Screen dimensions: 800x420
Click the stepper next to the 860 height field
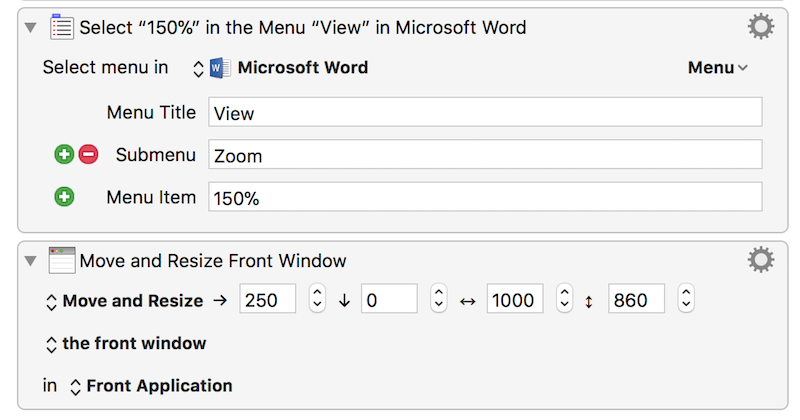tap(685, 299)
